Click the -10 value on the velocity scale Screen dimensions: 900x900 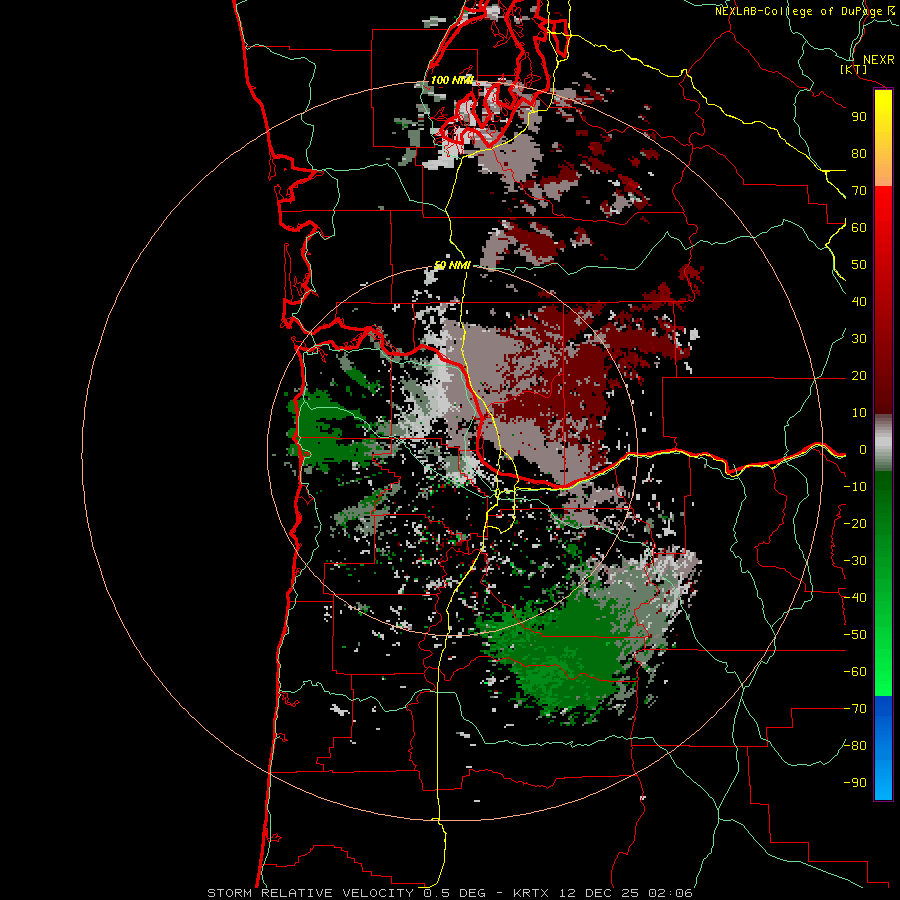855,487
